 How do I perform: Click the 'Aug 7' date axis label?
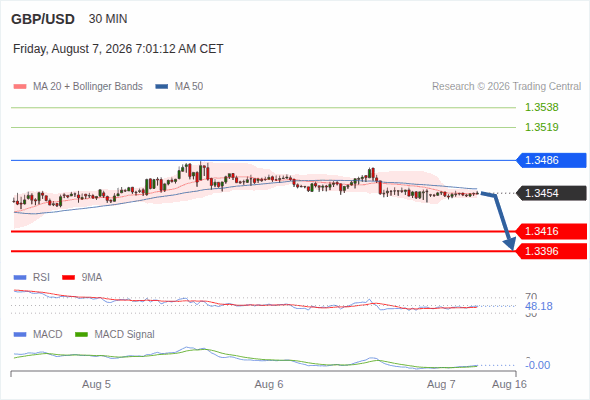pos(441,384)
